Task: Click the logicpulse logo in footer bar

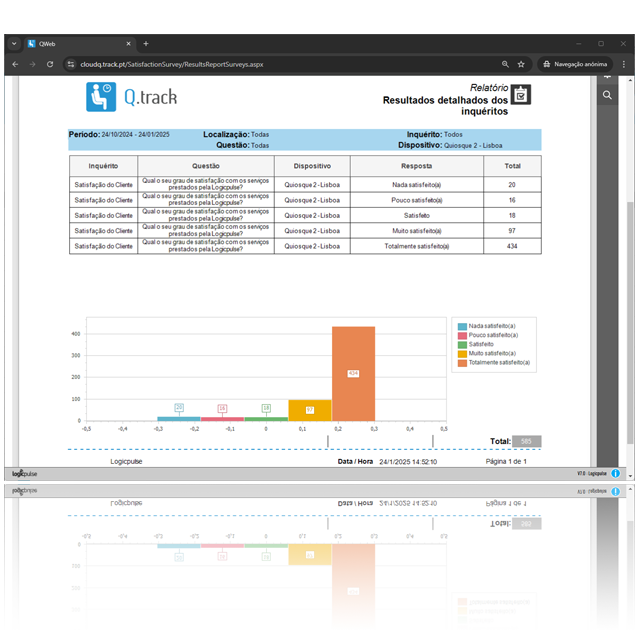Action: pos(24,474)
